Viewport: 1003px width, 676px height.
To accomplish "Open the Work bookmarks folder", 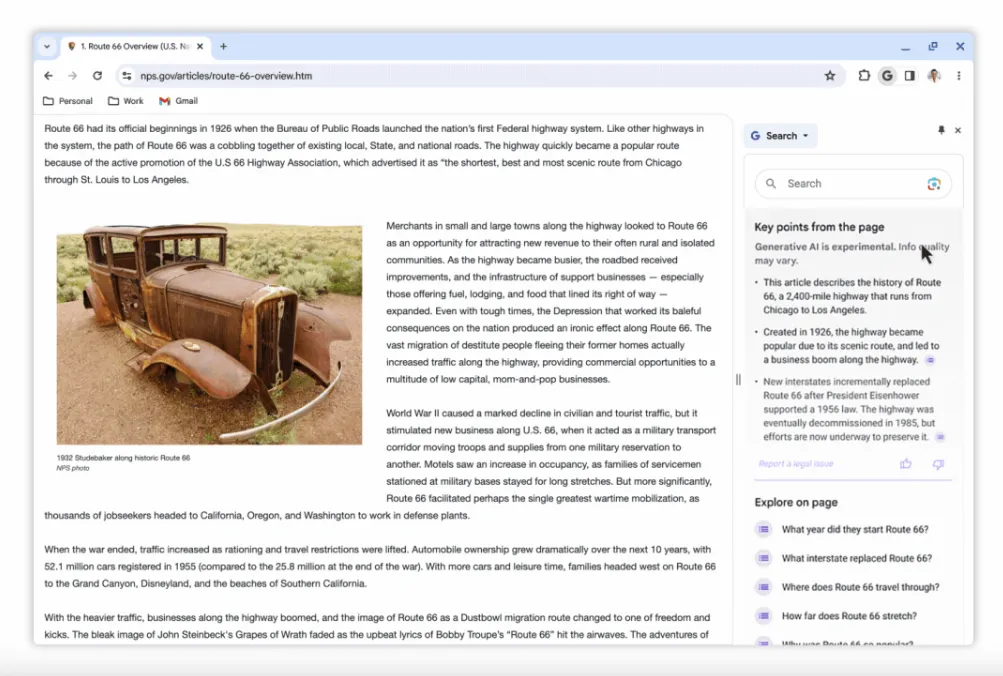I will (125, 101).
